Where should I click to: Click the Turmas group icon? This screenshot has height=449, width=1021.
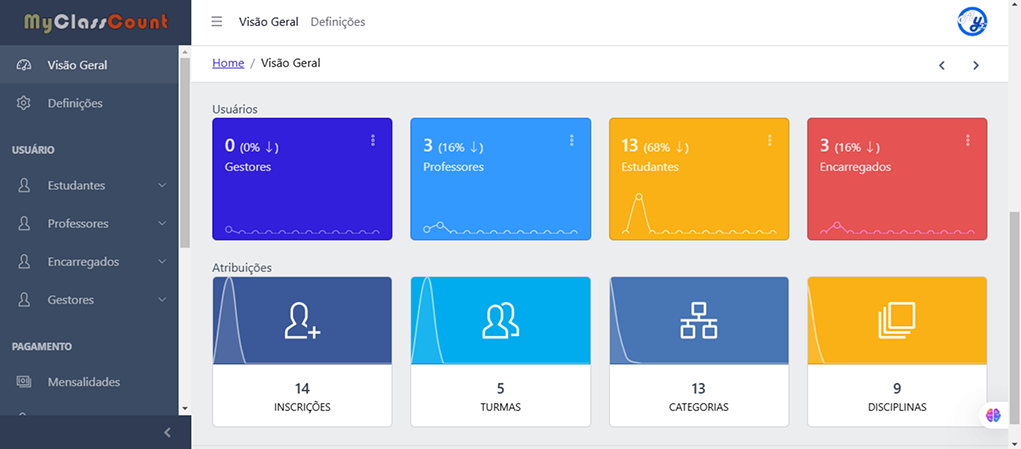pyautogui.click(x=500, y=320)
